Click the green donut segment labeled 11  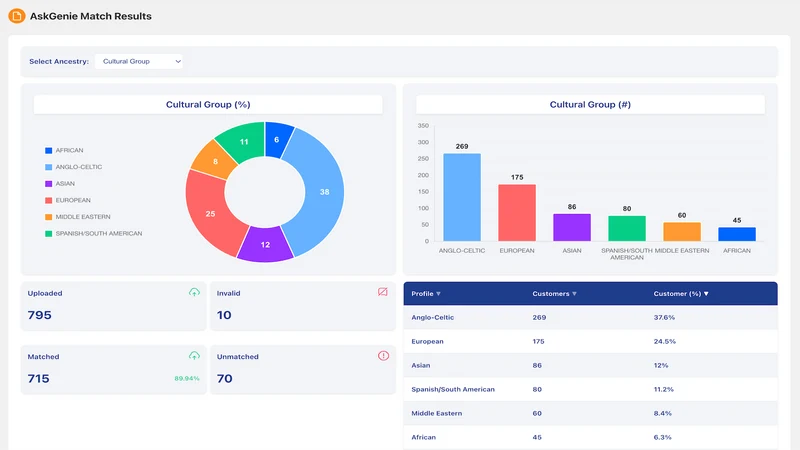tap(244, 142)
